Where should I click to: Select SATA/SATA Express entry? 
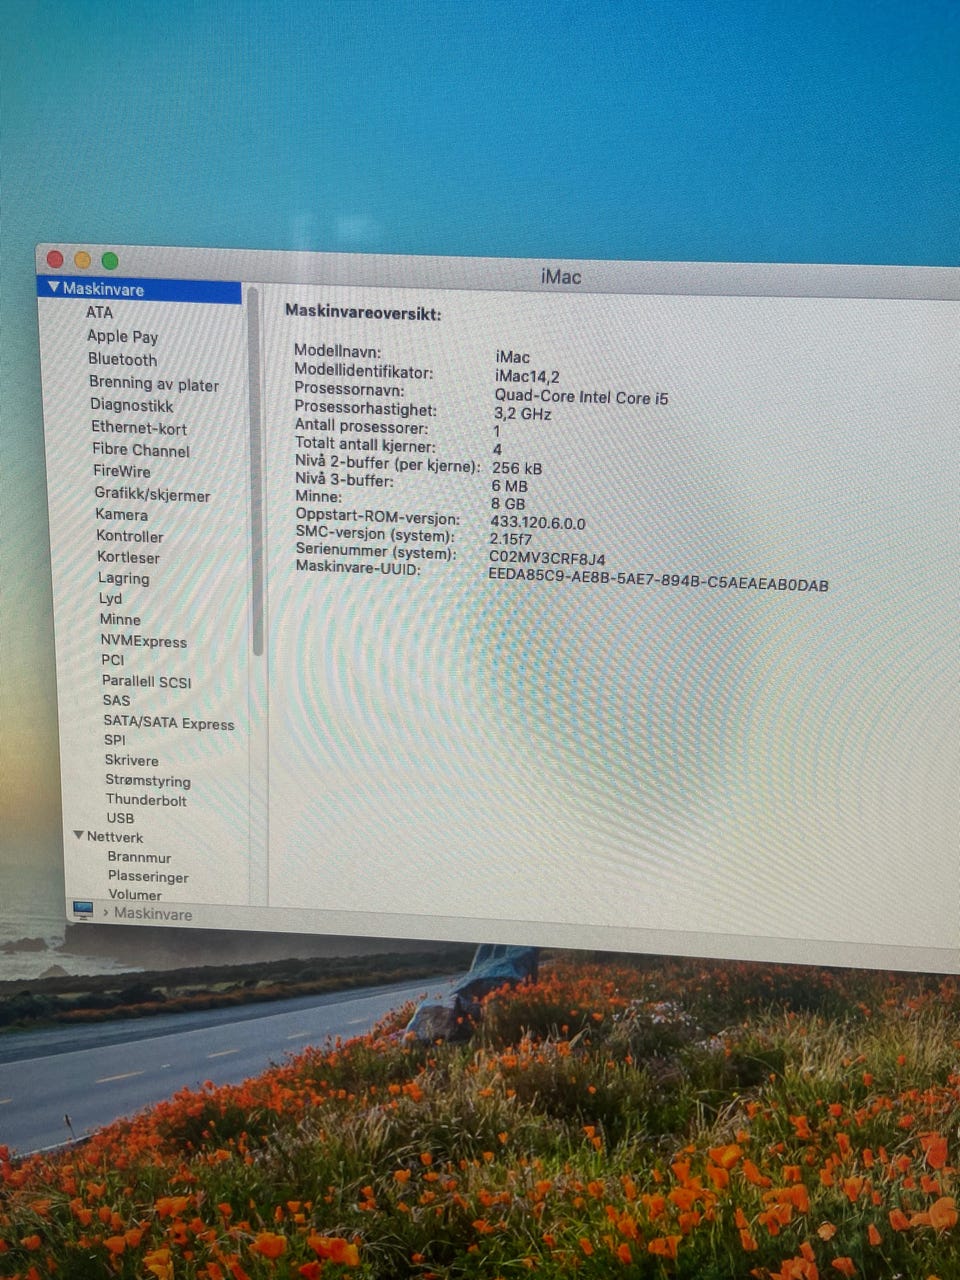(x=168, y=722)
